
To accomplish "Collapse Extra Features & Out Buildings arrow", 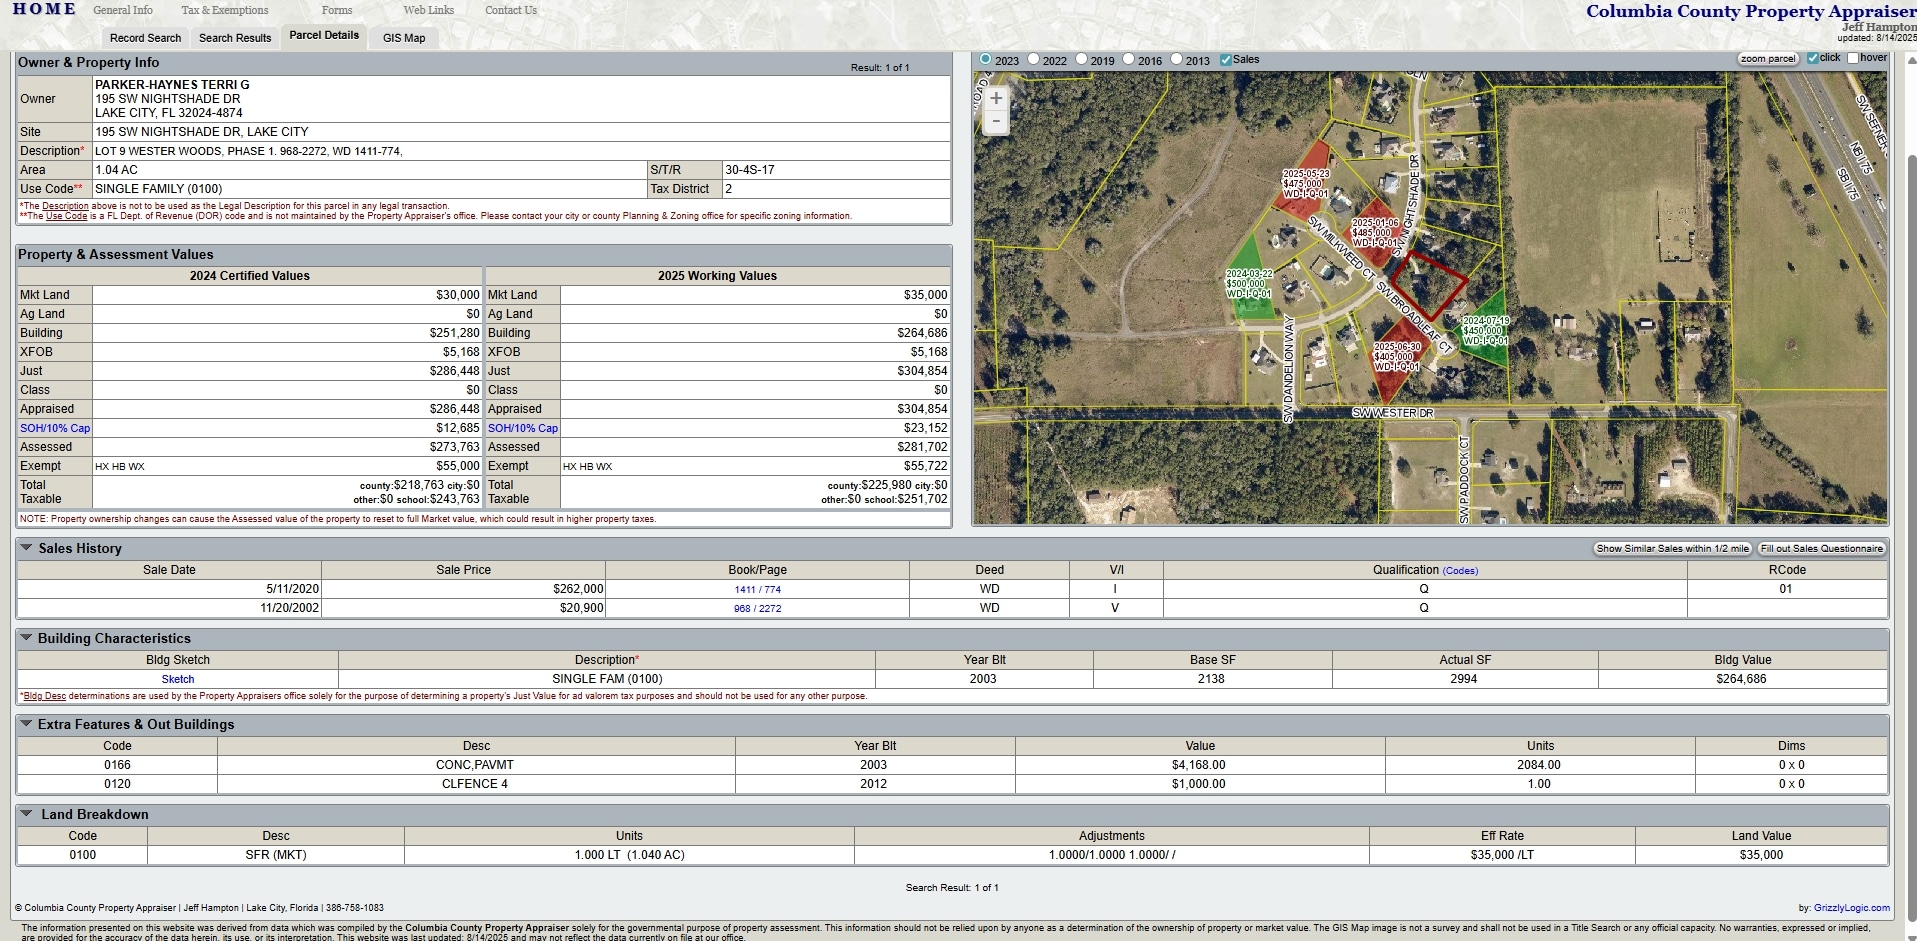I will pos(26,724).
